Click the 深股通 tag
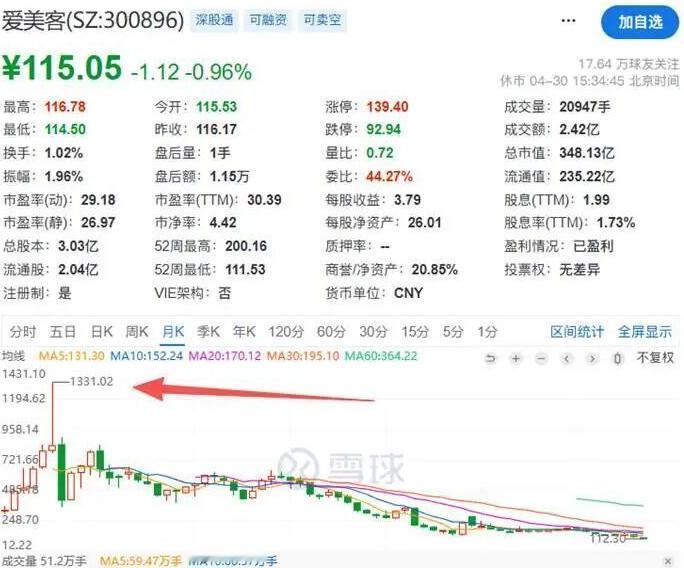684x568 pixels. (214, 20)
